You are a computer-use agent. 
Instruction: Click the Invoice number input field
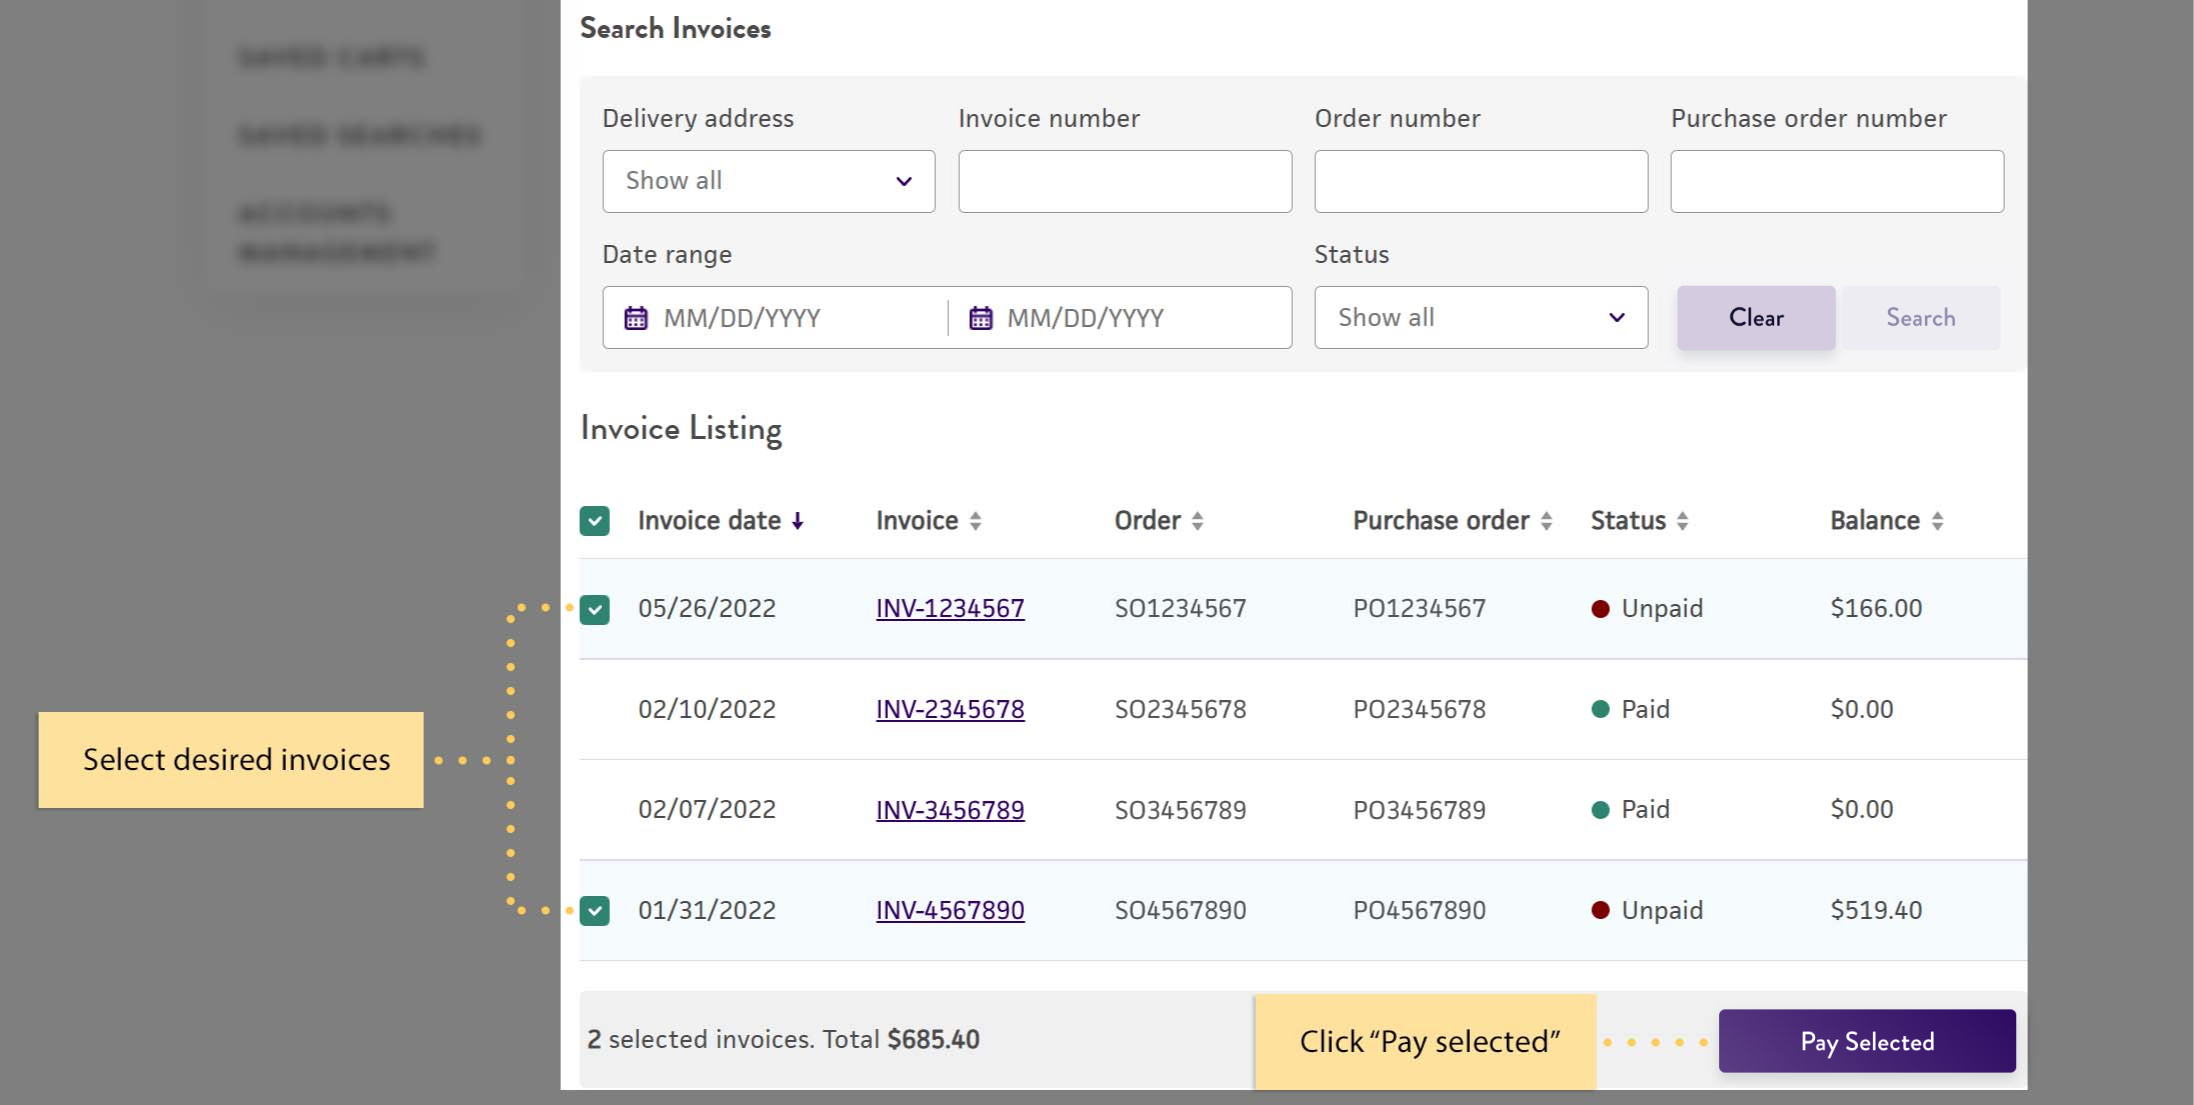click(1124, 181)
